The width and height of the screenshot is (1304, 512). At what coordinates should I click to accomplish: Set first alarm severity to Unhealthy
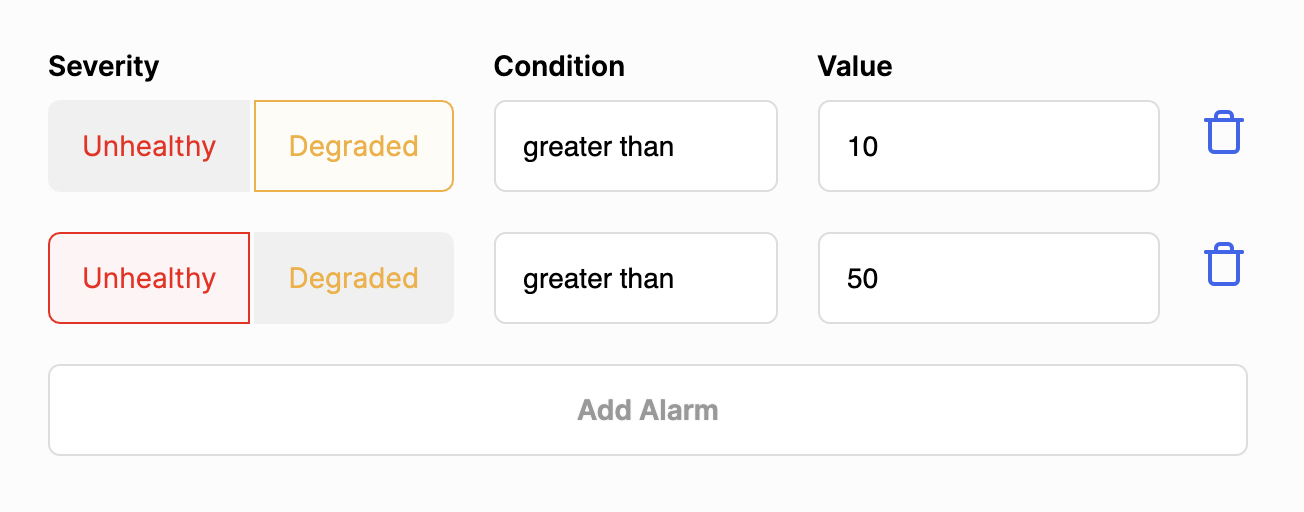149,146
